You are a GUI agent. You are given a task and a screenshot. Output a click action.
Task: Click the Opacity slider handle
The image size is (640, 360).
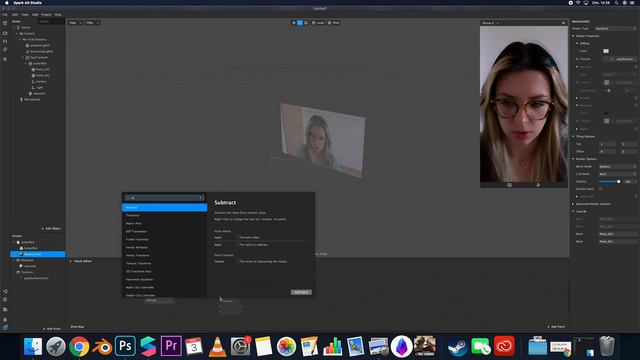coord(619,182)
